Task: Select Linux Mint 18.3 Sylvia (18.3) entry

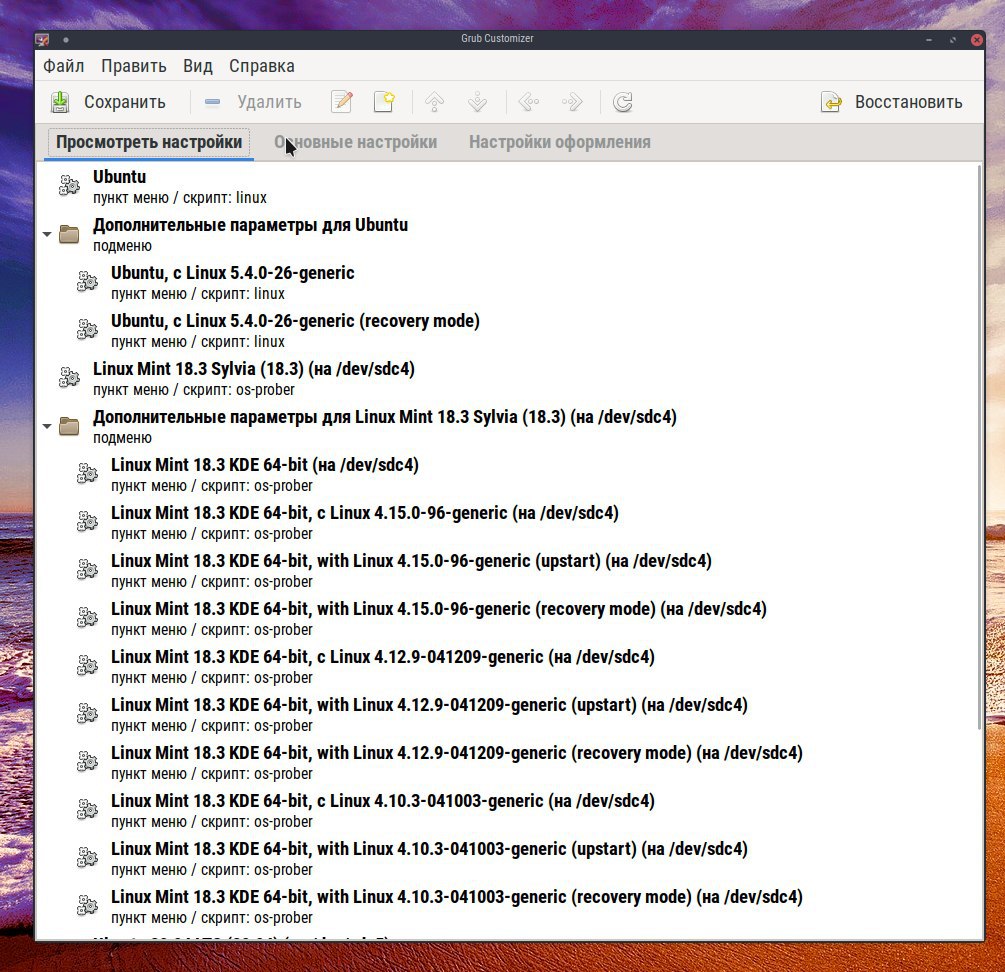Action: [x=507, y=379]
